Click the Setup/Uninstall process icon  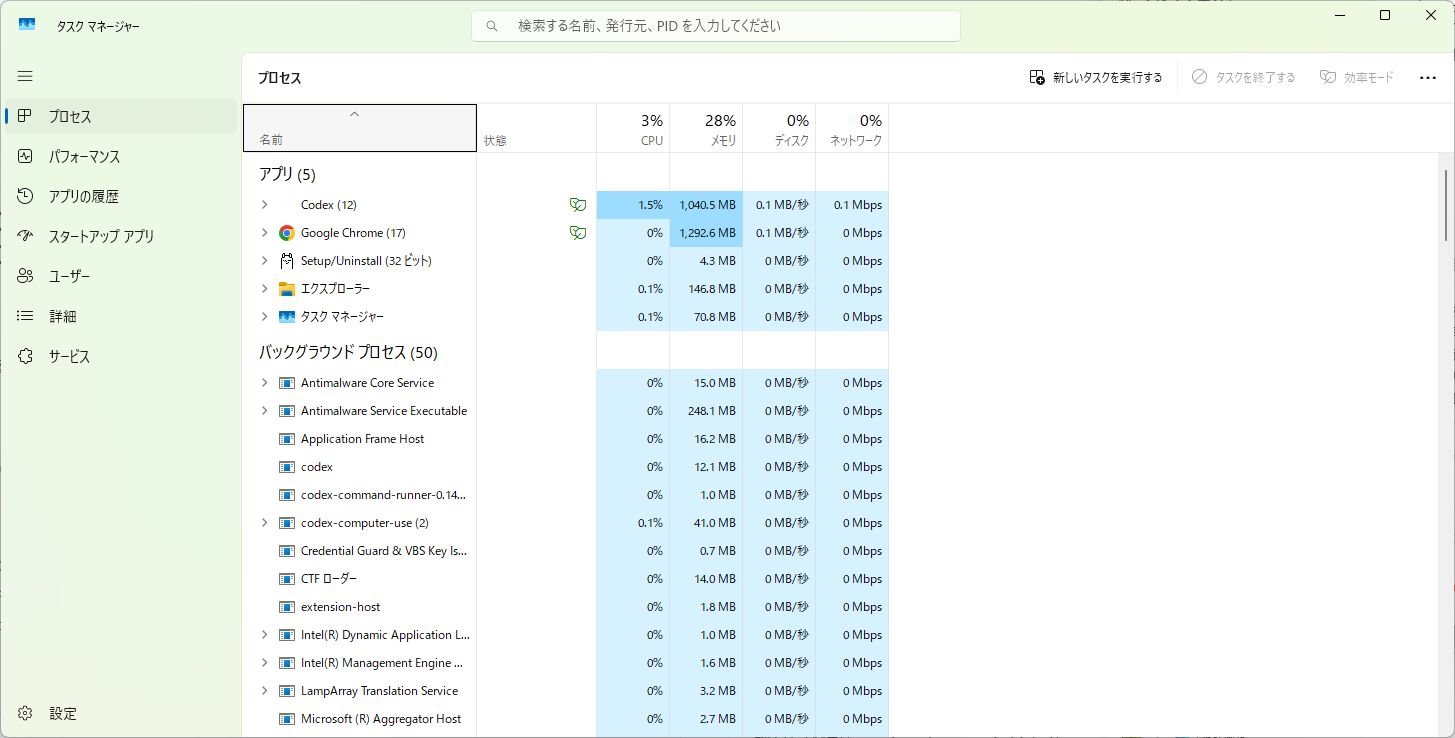(287, 261)
